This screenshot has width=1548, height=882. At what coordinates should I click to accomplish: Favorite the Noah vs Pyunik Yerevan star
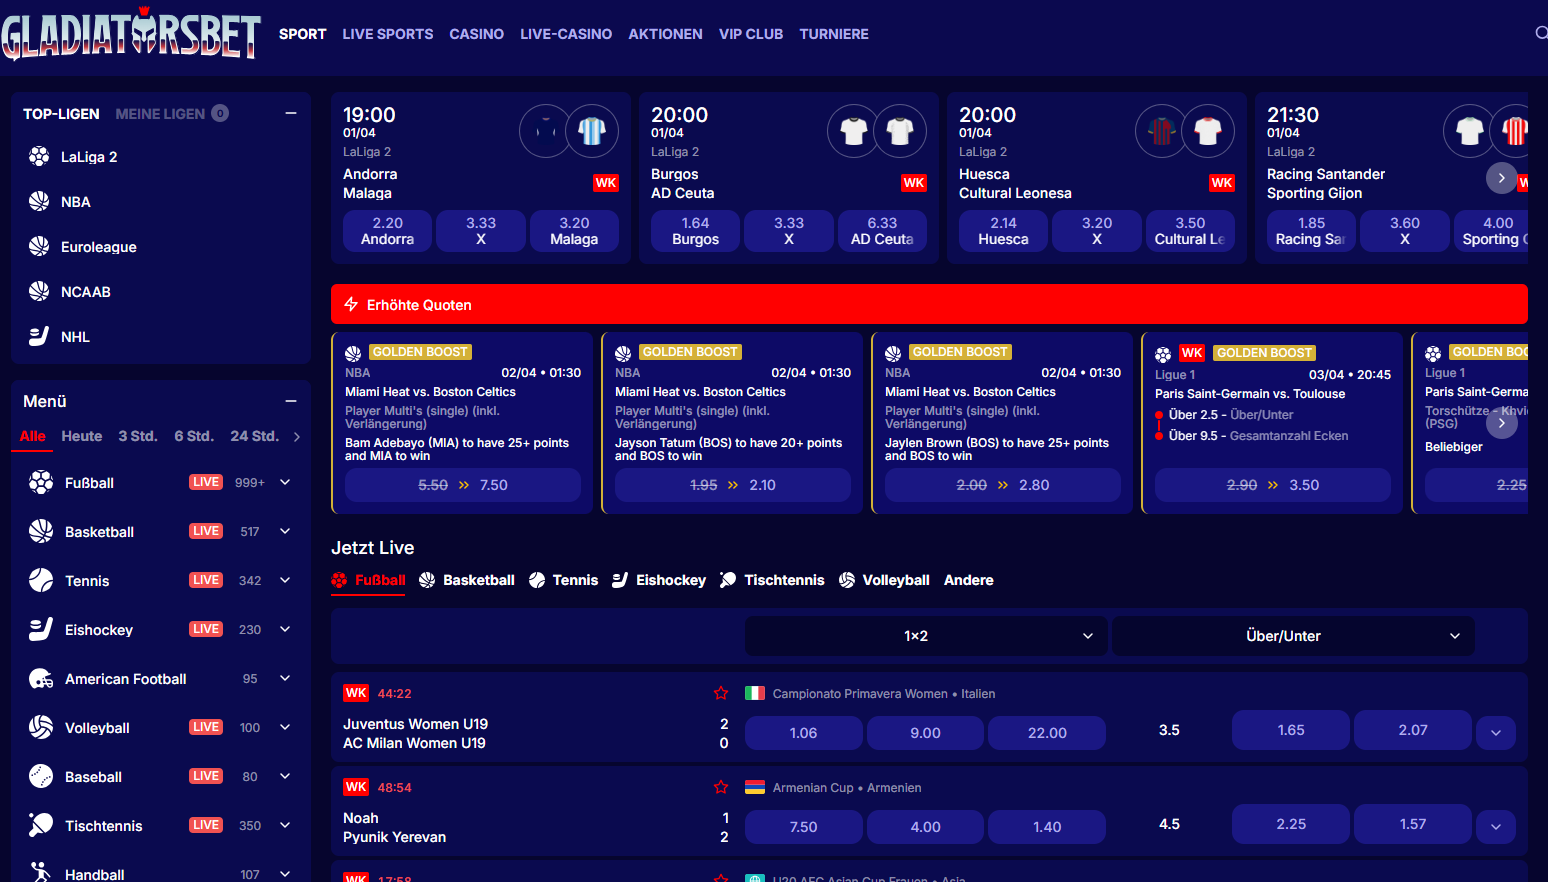tap(721, 787)
